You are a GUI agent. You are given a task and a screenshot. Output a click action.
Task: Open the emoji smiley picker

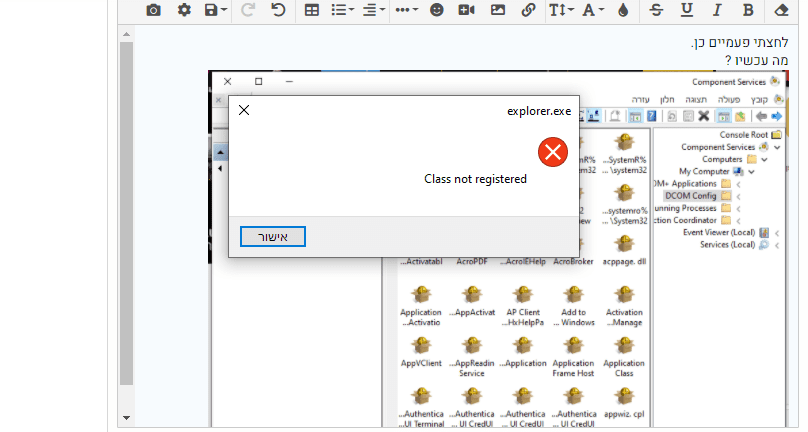coord(436,10)
